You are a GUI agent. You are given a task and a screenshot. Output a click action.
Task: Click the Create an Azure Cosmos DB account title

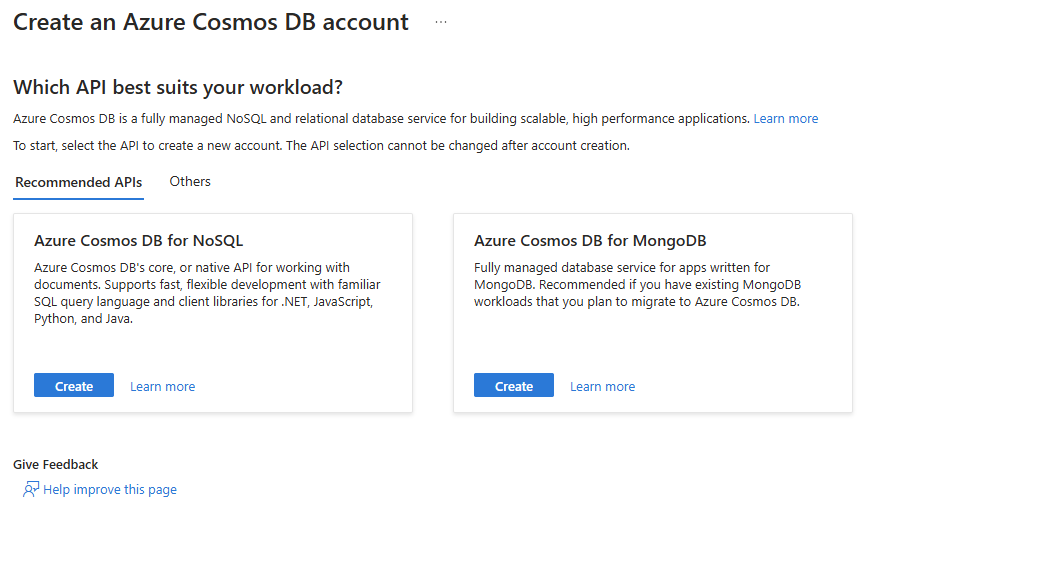tap(210, 22)
